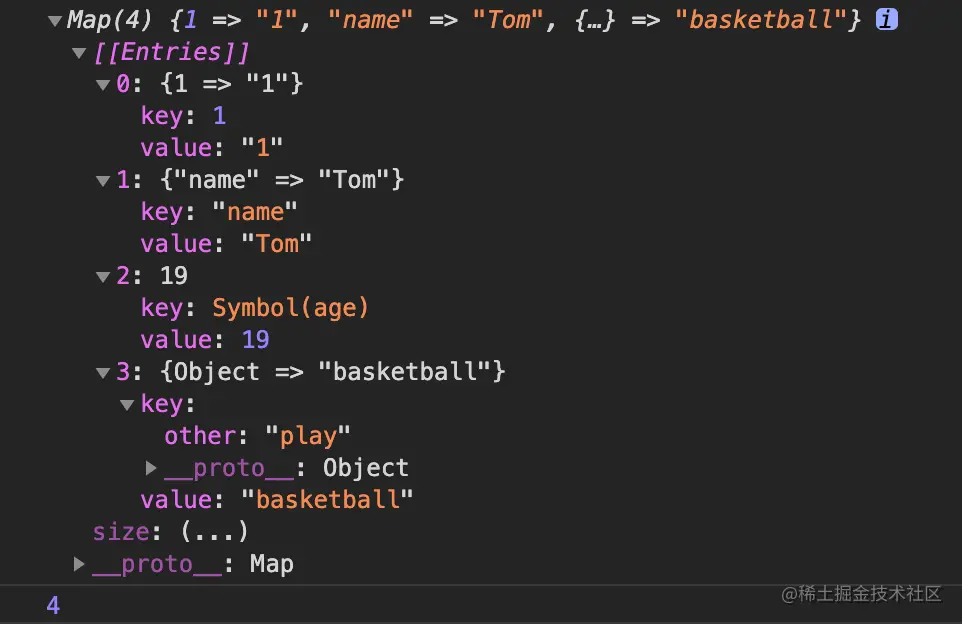Click the [[Entries]] label
The image size is (962, 624).
click(172, 53)
